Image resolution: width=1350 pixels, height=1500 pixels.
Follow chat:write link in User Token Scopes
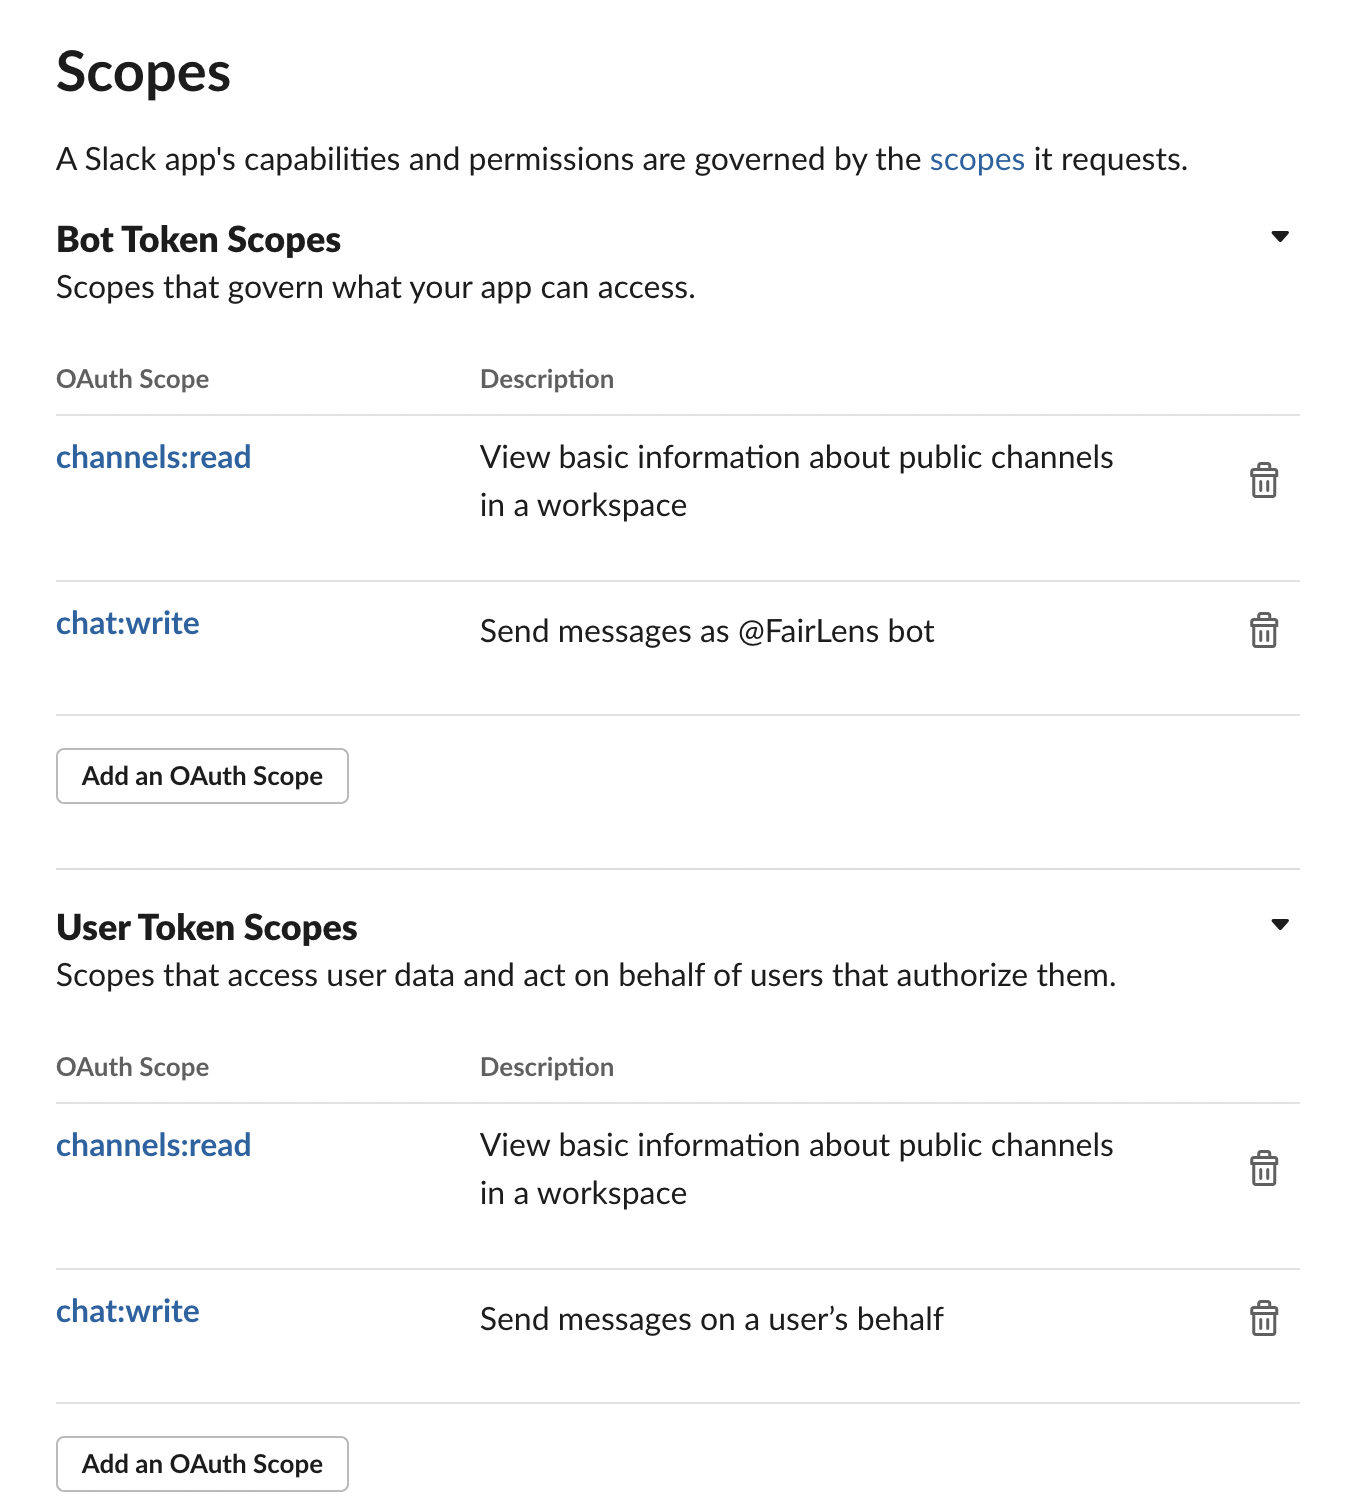click(x=128, y=1312)
